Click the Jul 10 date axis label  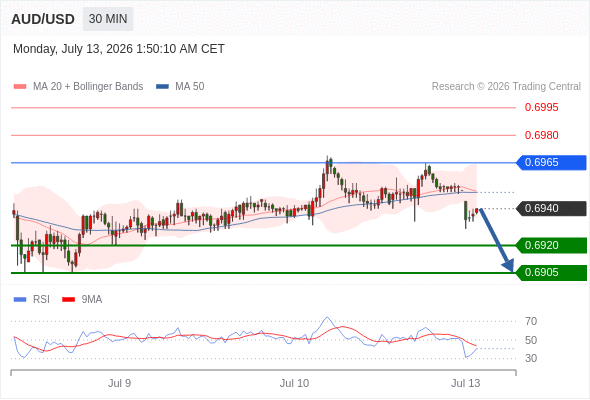pos(294,383)
